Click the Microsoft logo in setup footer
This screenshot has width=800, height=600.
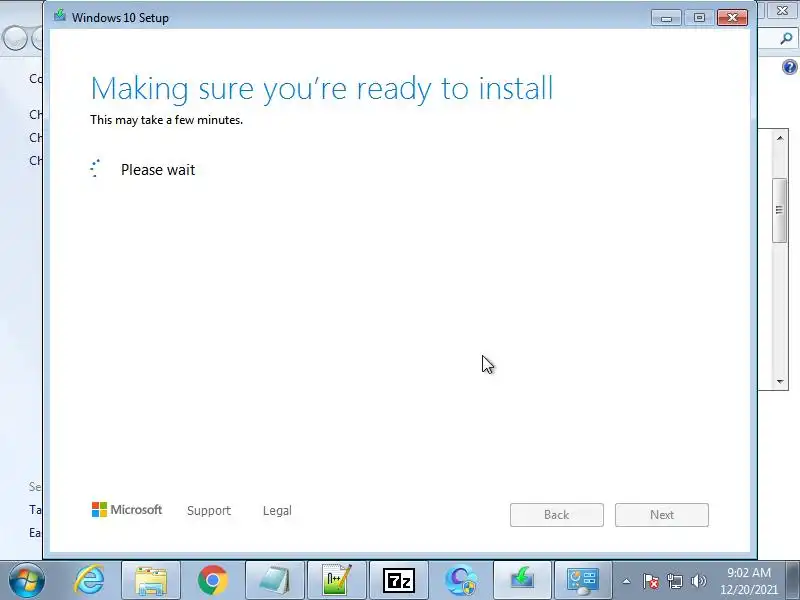[127, 509]
